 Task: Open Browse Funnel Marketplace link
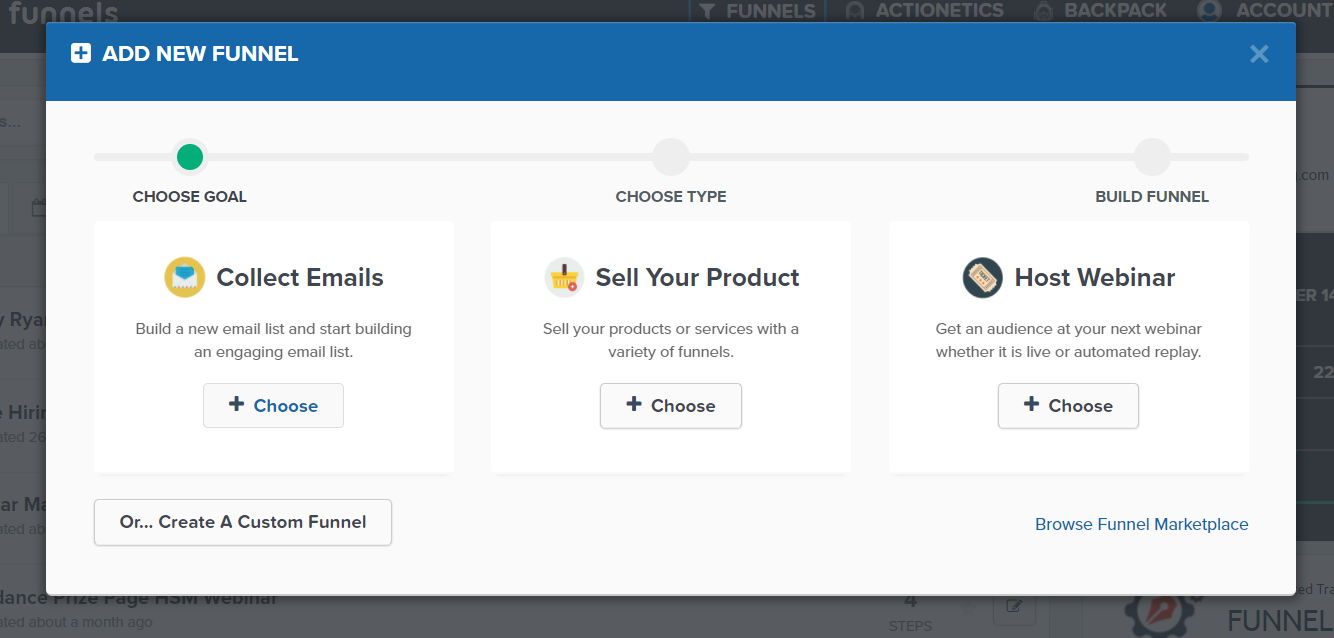1142,524
